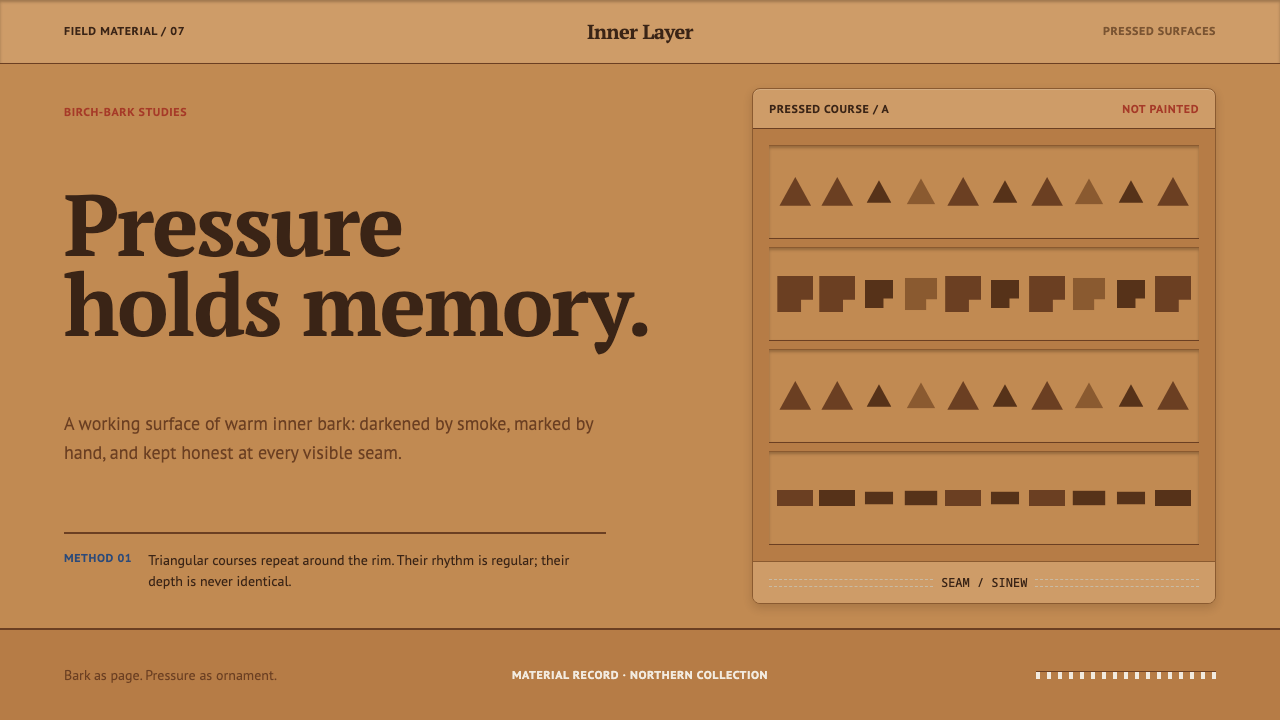This screenshot has height=720, width=1280.
Task: Click "MATERIAL RECORD · NORTHERN COLLECTION" in the footer
Action: [640, 675]
